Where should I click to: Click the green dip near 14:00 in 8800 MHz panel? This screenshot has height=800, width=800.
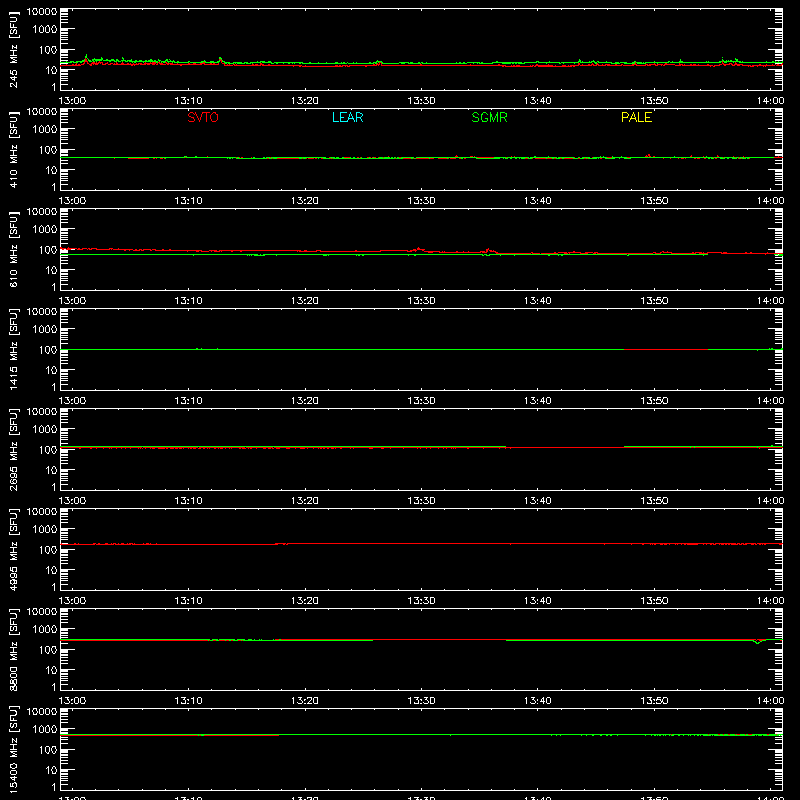(758, 642)
